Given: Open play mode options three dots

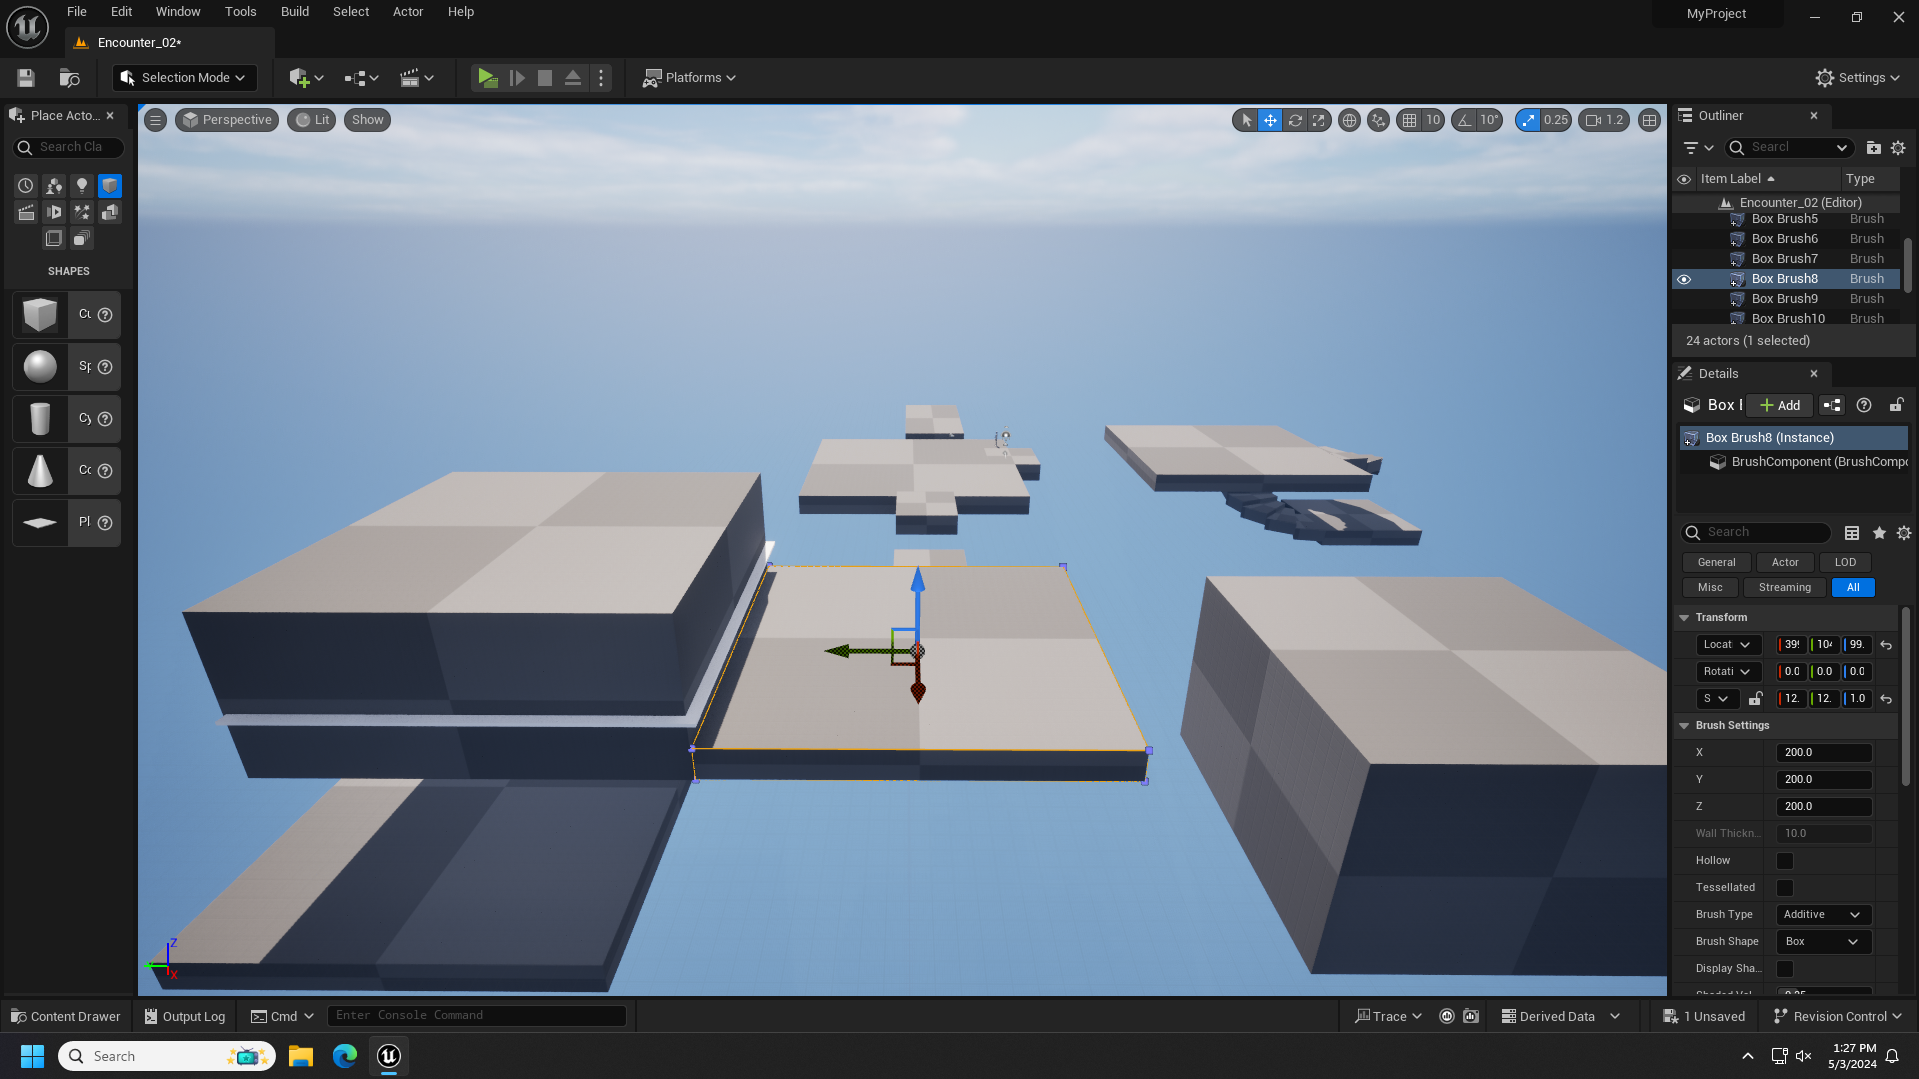Looking at the screenshot, I should pyautogui.click(x=601, y=78).
